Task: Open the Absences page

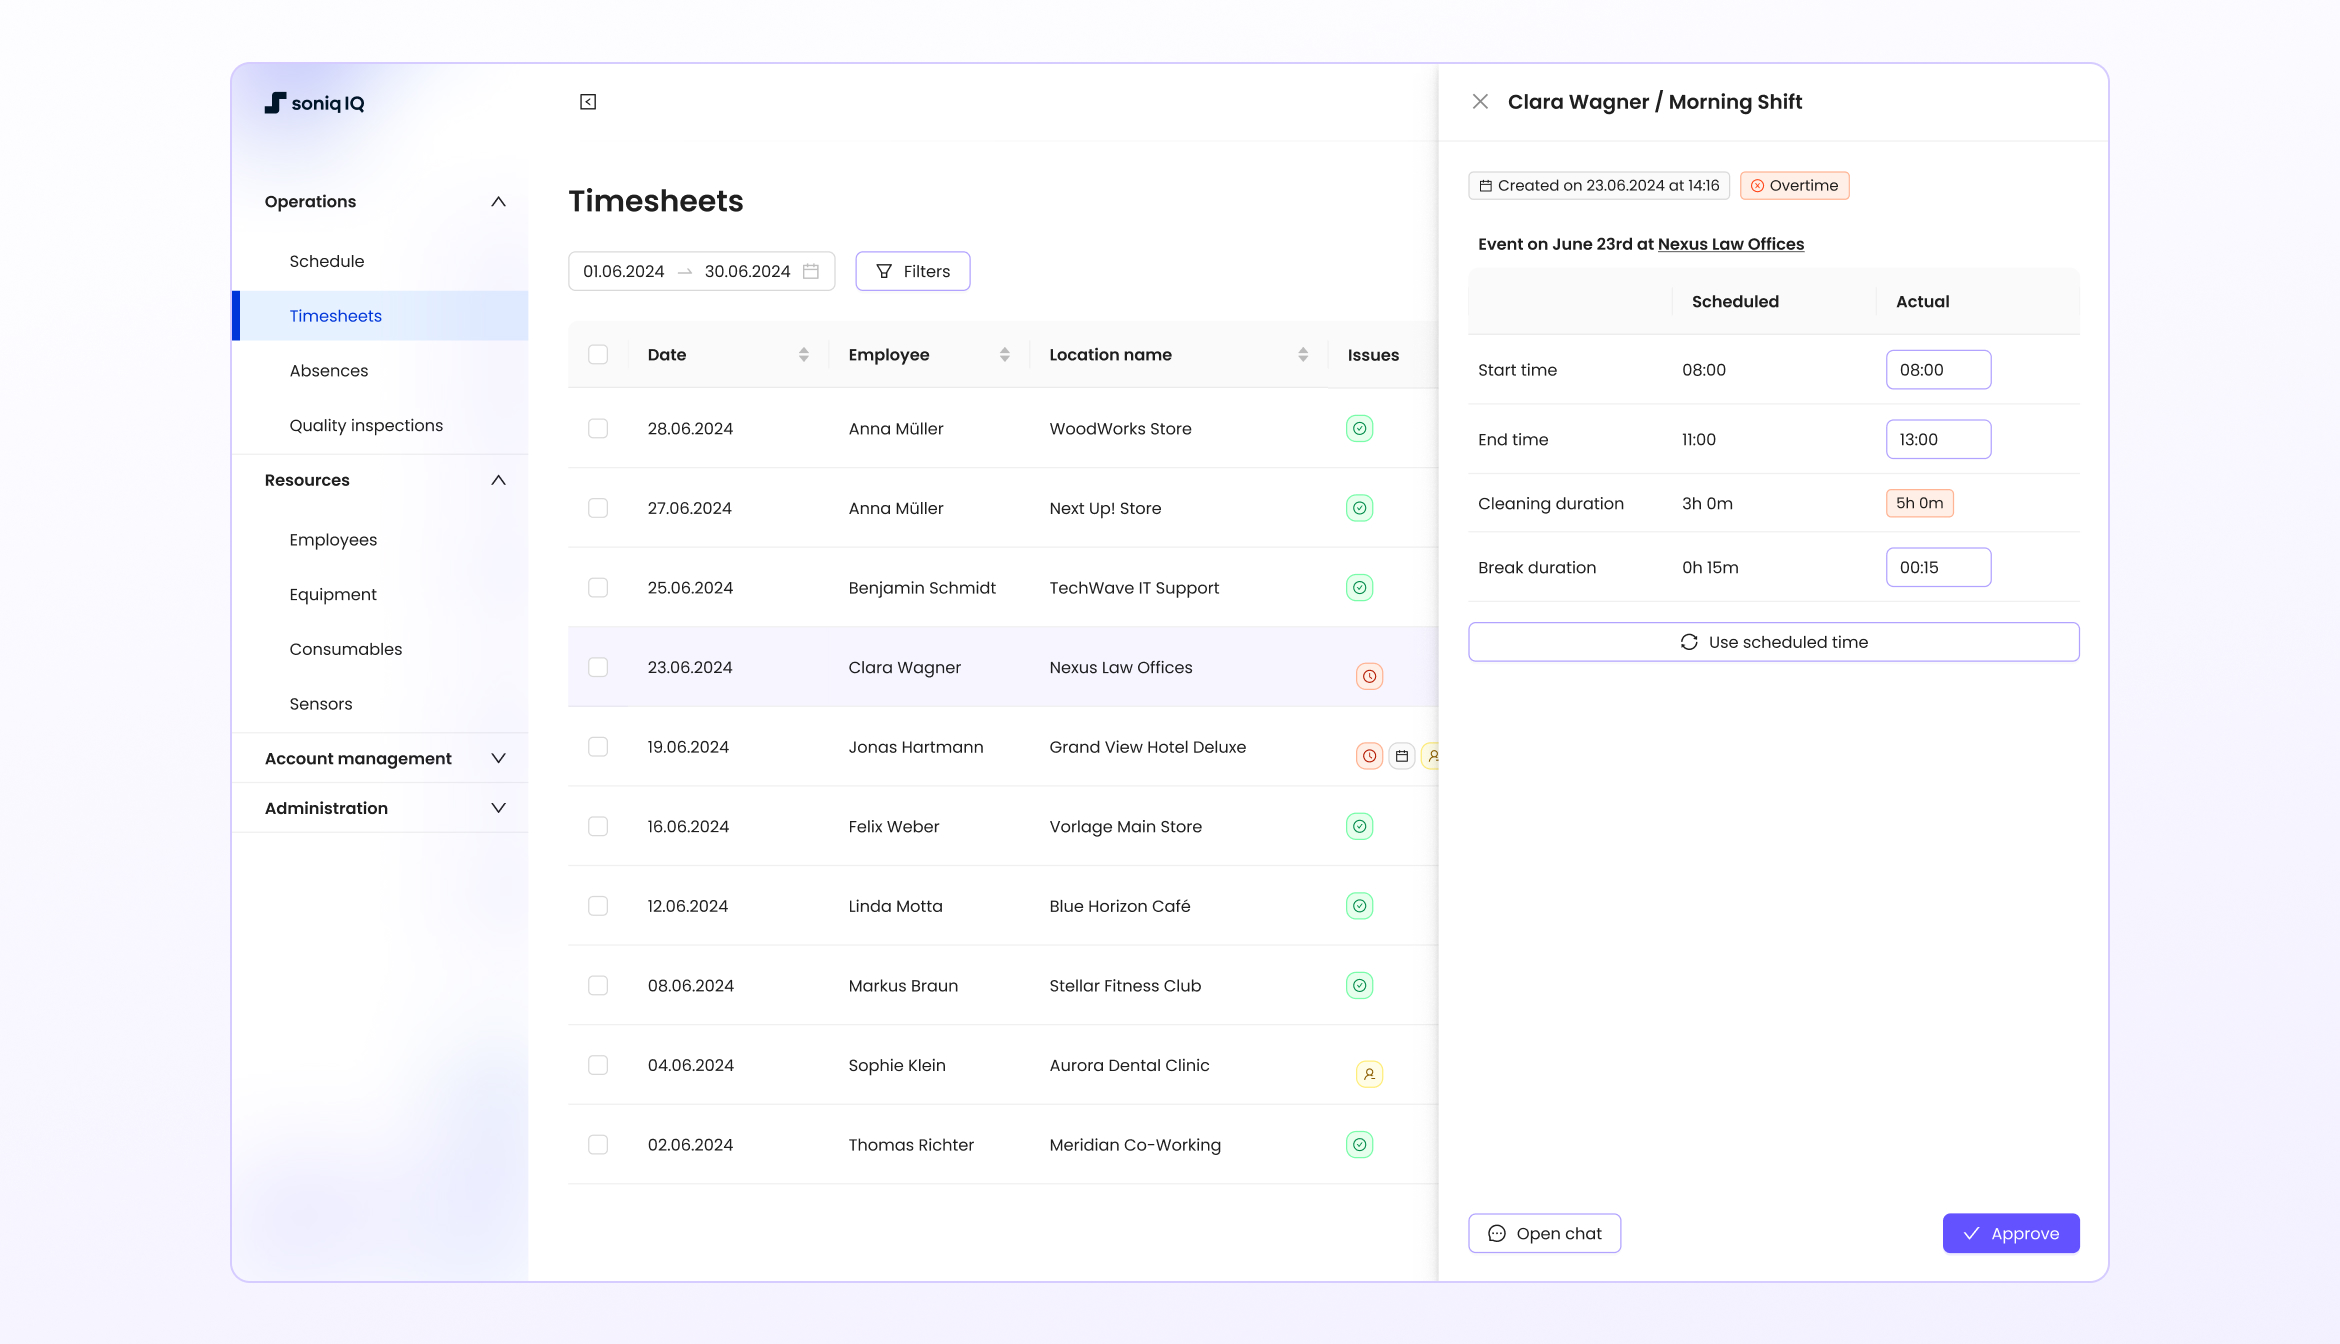Action: pyautogui.click(x=329, y=370)
